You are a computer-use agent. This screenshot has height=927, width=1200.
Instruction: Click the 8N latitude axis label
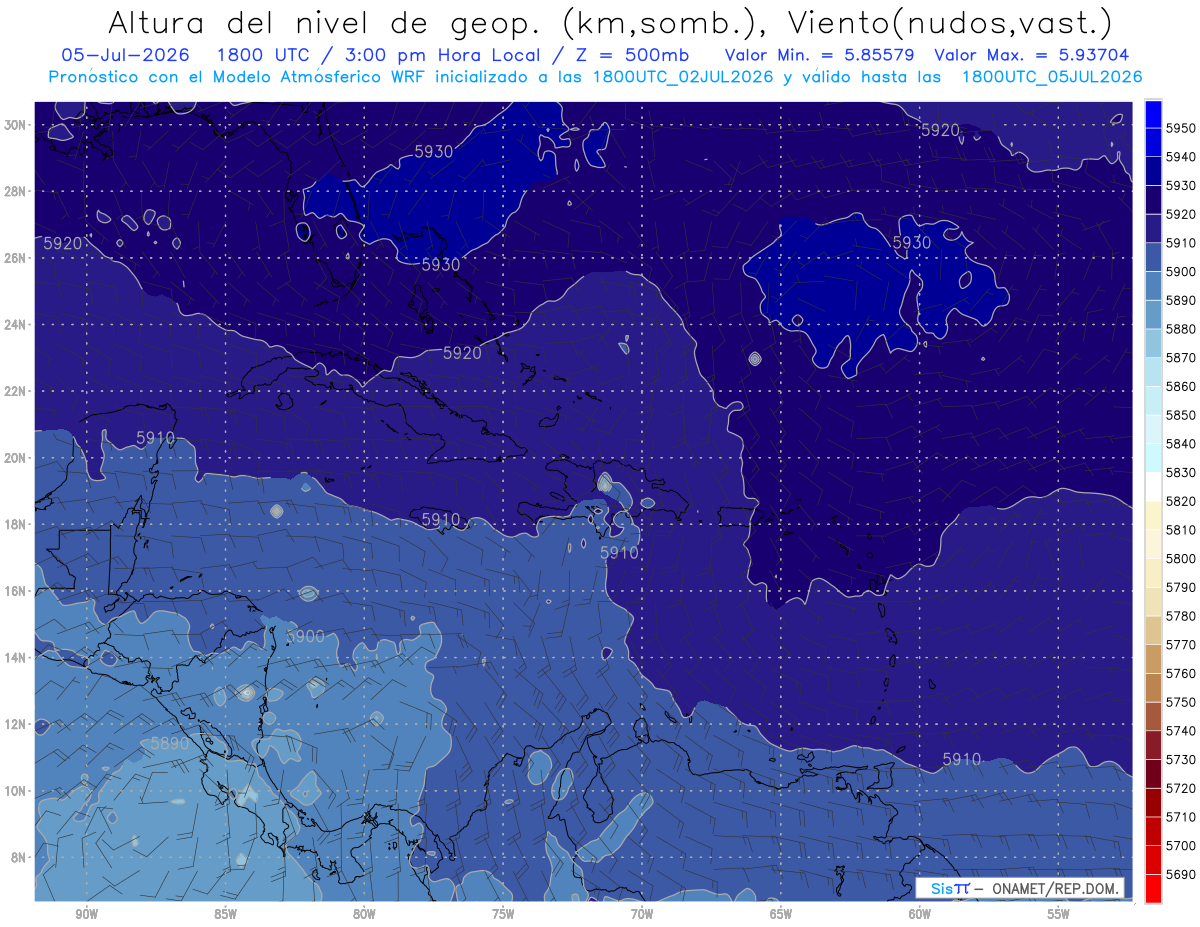click(x=20, y=858)
